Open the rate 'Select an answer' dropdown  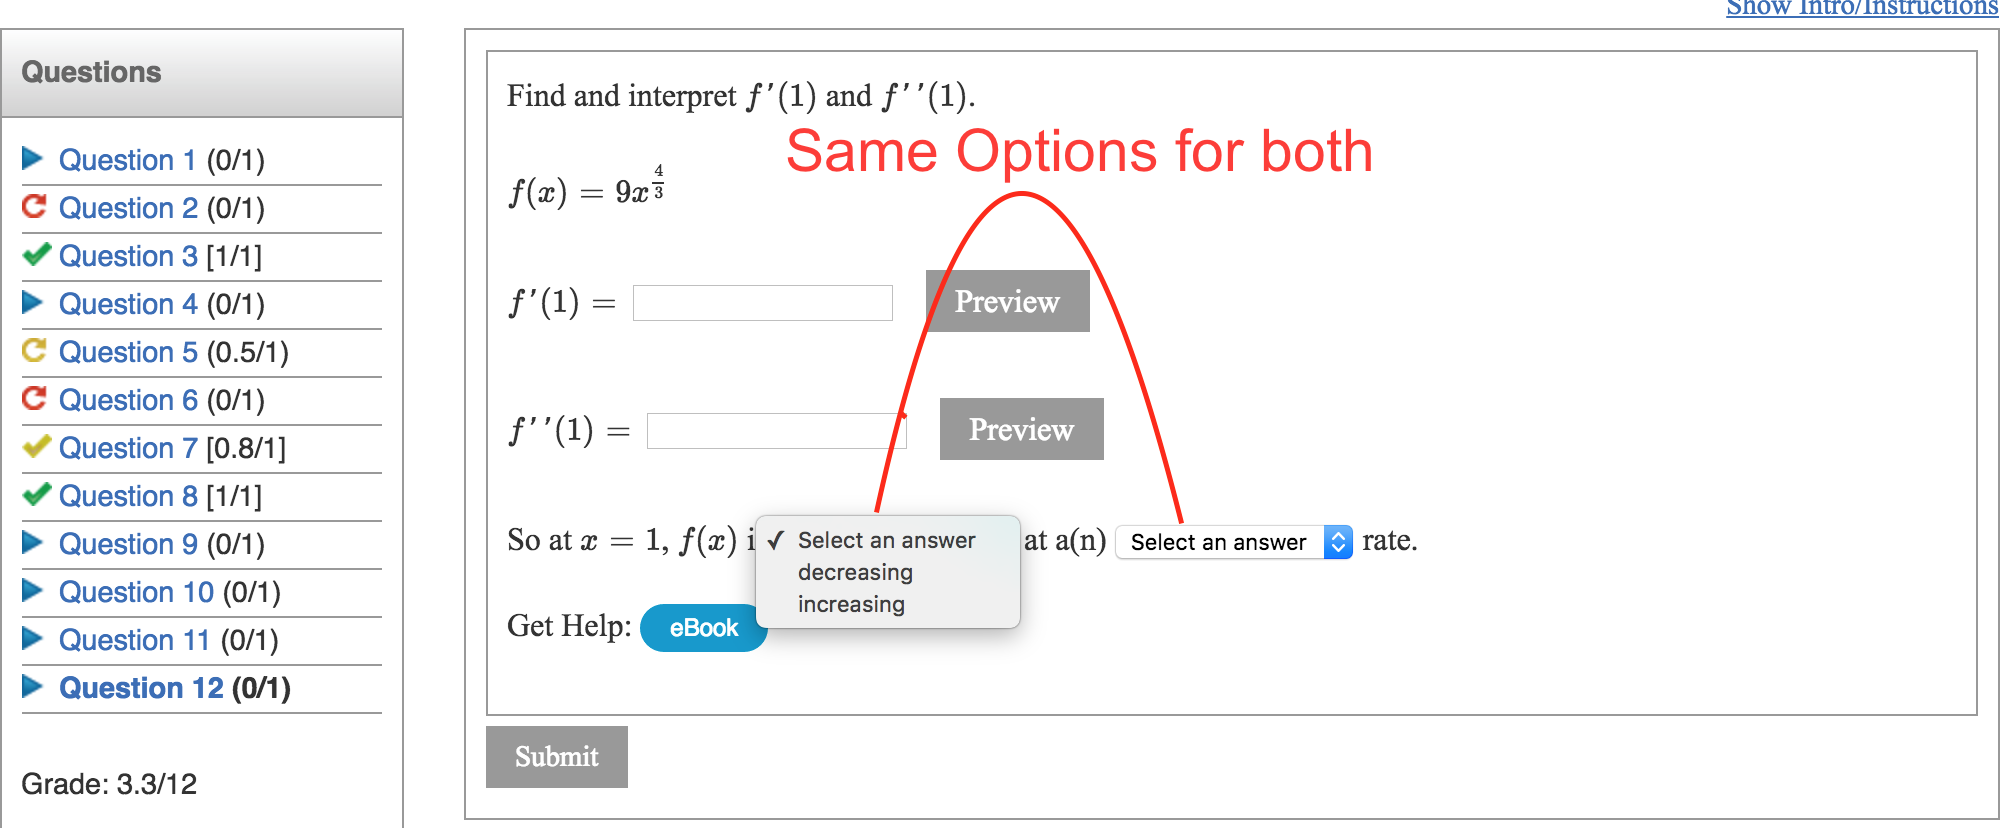1234,542
